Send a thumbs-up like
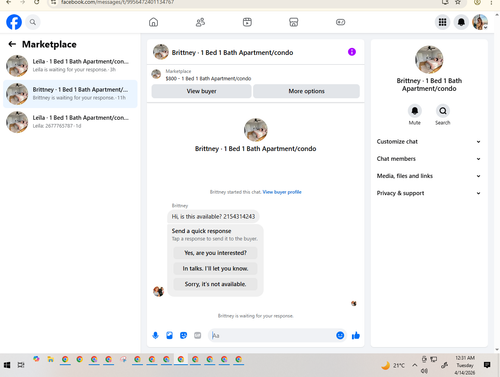Image resolution: width=500 pixels, height=377 pixels. tap(356, 335)
